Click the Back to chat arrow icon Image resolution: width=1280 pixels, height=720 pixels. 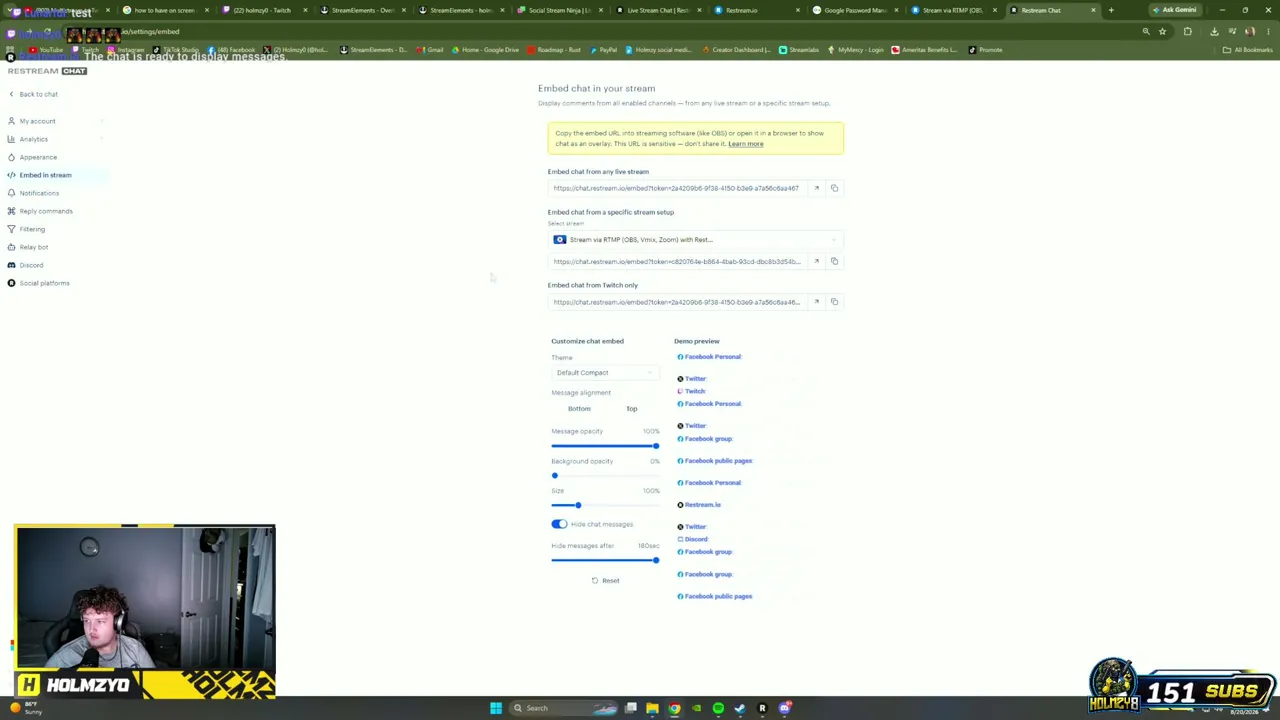pos(11,94)
